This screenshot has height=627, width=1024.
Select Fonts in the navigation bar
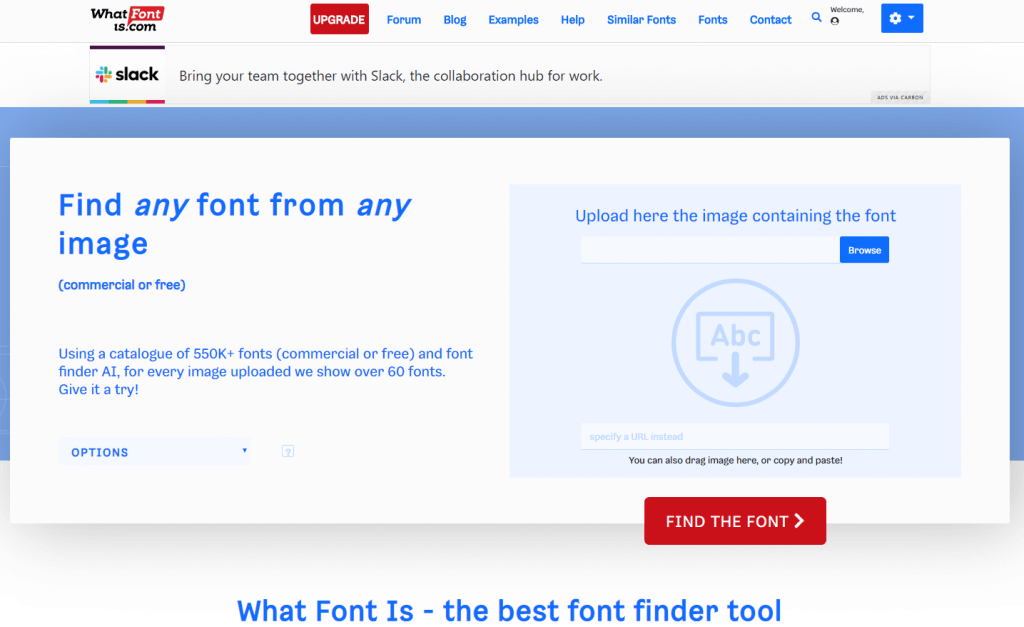point(713,20)
